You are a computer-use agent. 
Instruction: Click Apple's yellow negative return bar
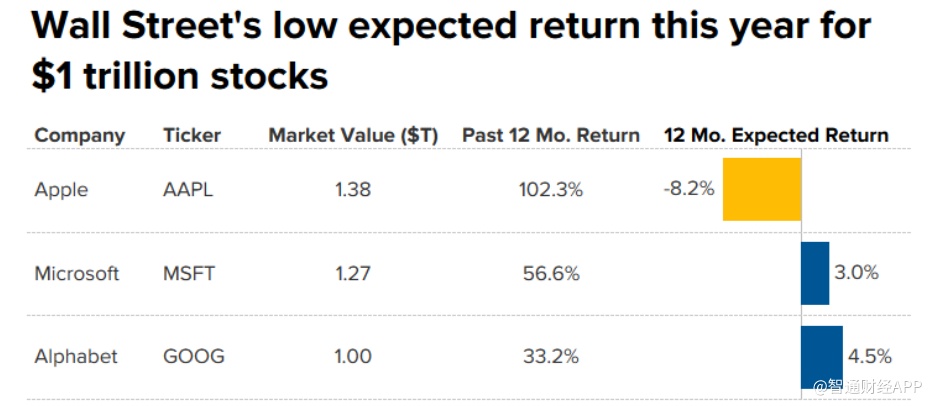[761, 189]
